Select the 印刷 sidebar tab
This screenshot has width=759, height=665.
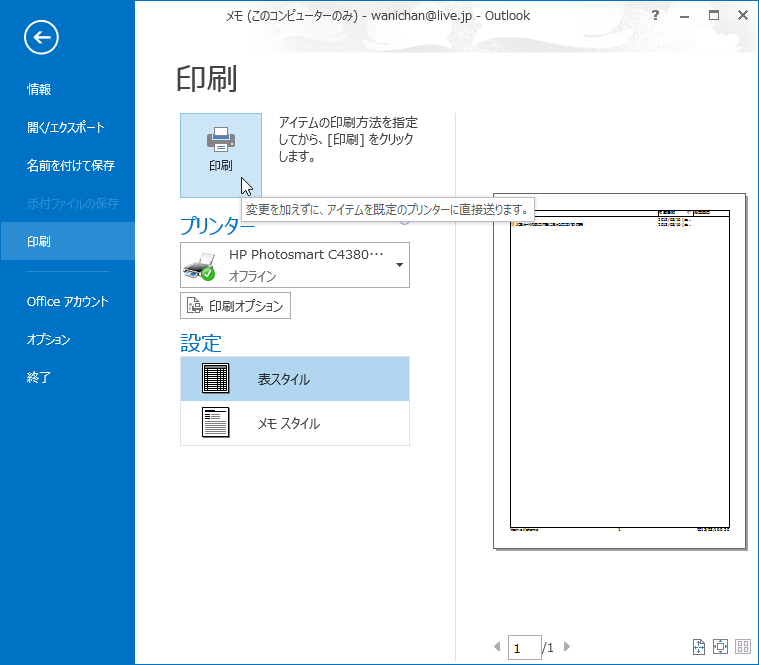[x=67, y=241]
